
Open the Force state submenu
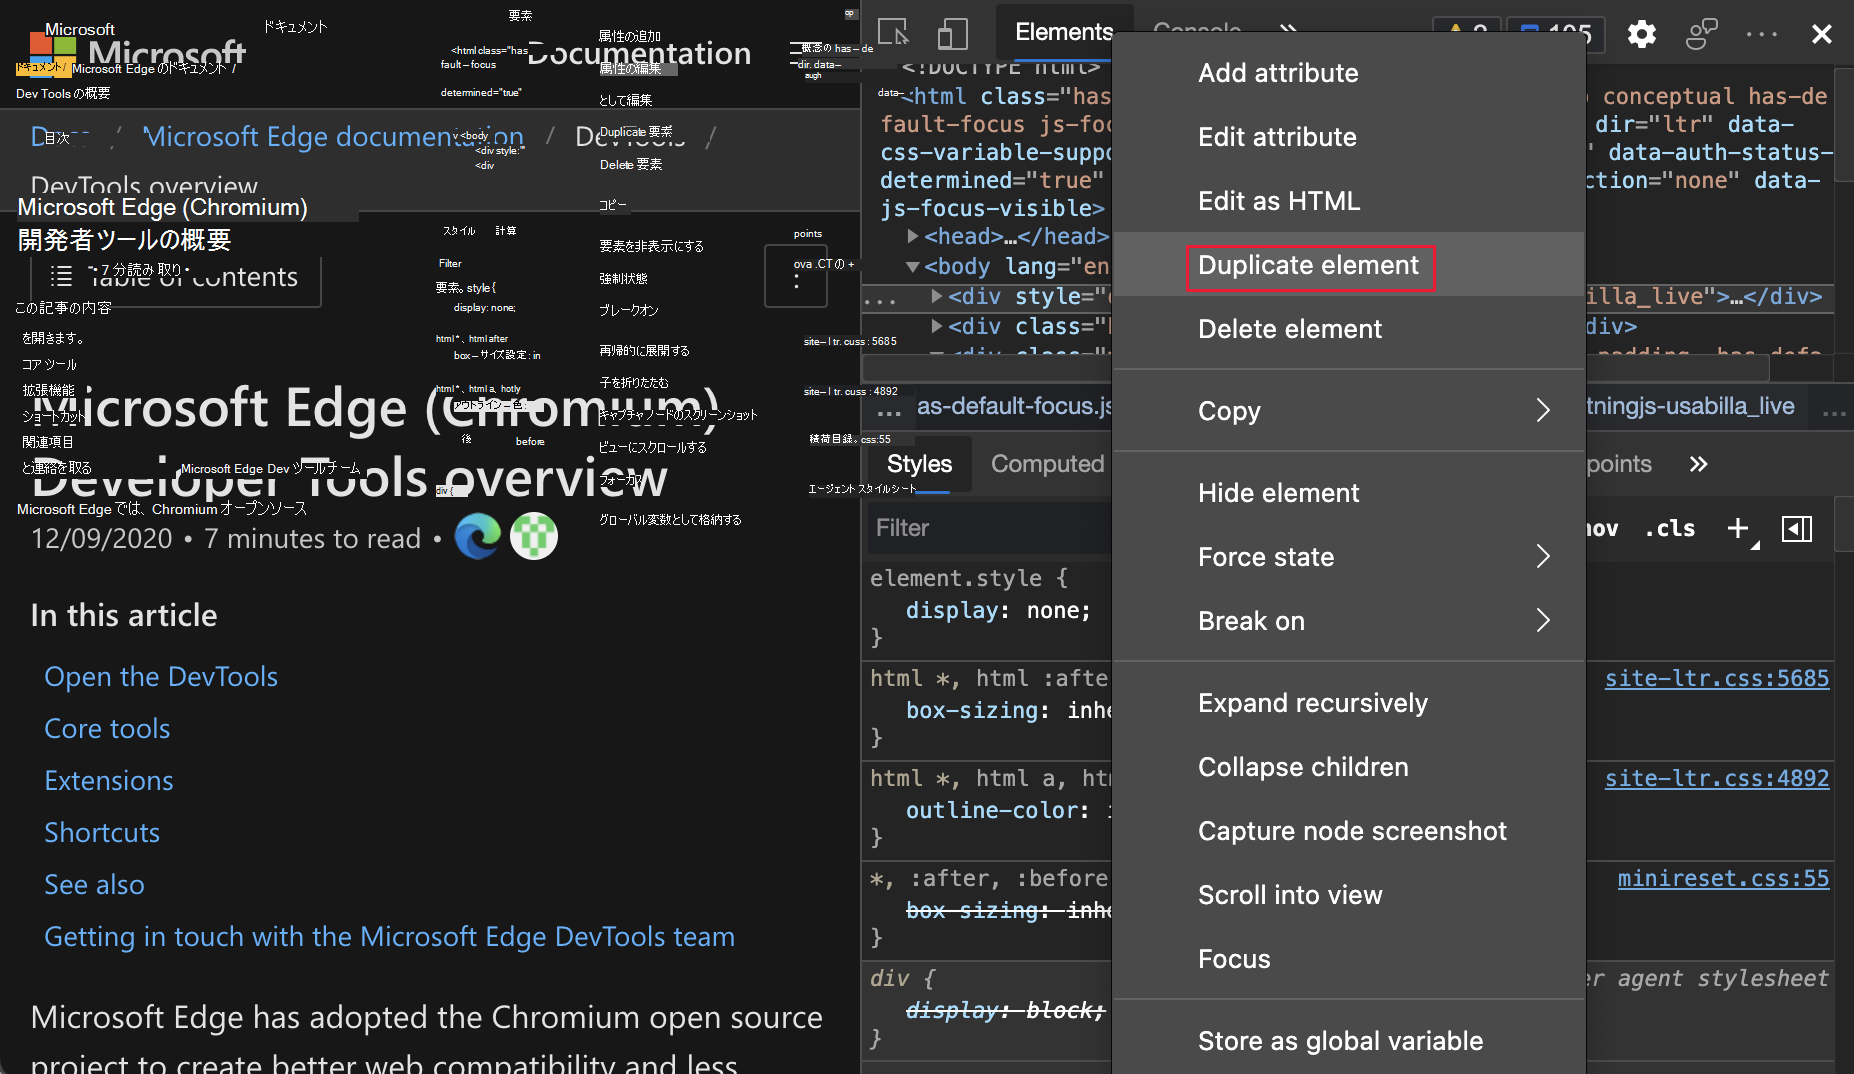tap(1348, 557)
